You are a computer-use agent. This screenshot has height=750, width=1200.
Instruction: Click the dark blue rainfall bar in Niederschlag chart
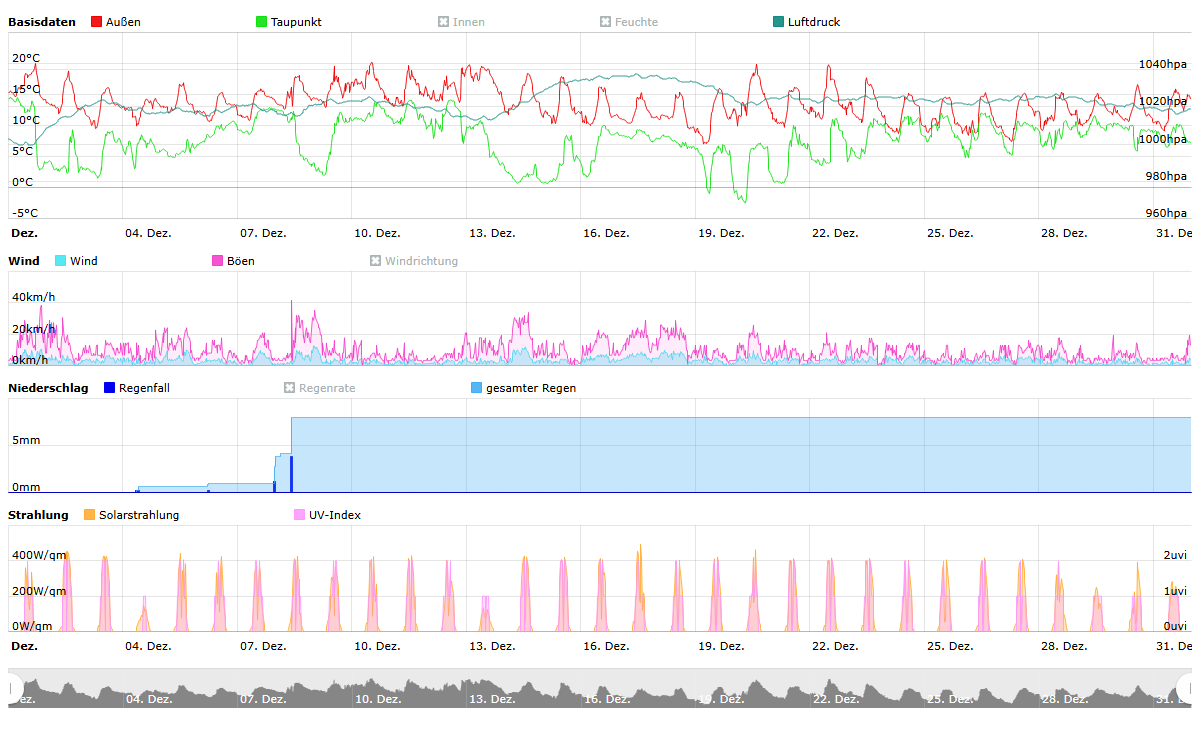(291, 474)
